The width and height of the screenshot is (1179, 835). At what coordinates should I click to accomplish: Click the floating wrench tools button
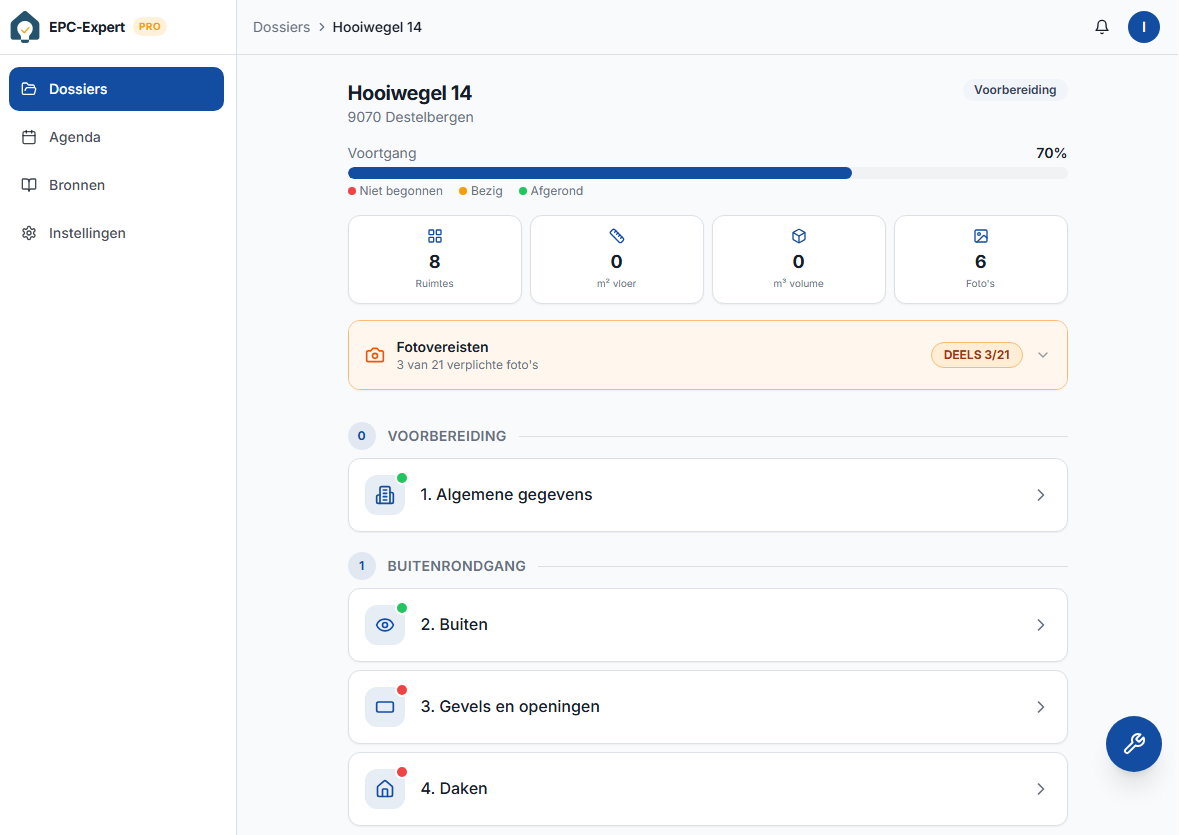click(1133, 743)
